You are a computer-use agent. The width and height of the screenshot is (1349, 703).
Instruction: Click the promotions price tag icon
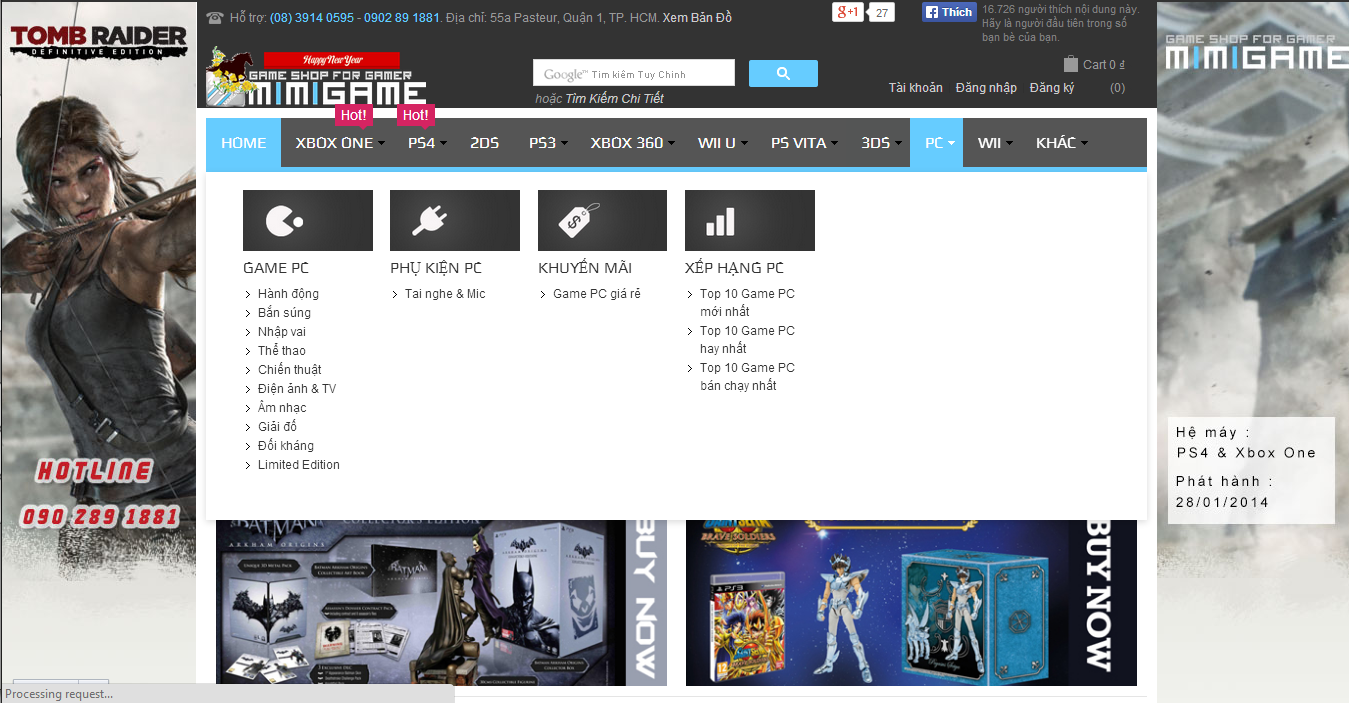(602, 220)
